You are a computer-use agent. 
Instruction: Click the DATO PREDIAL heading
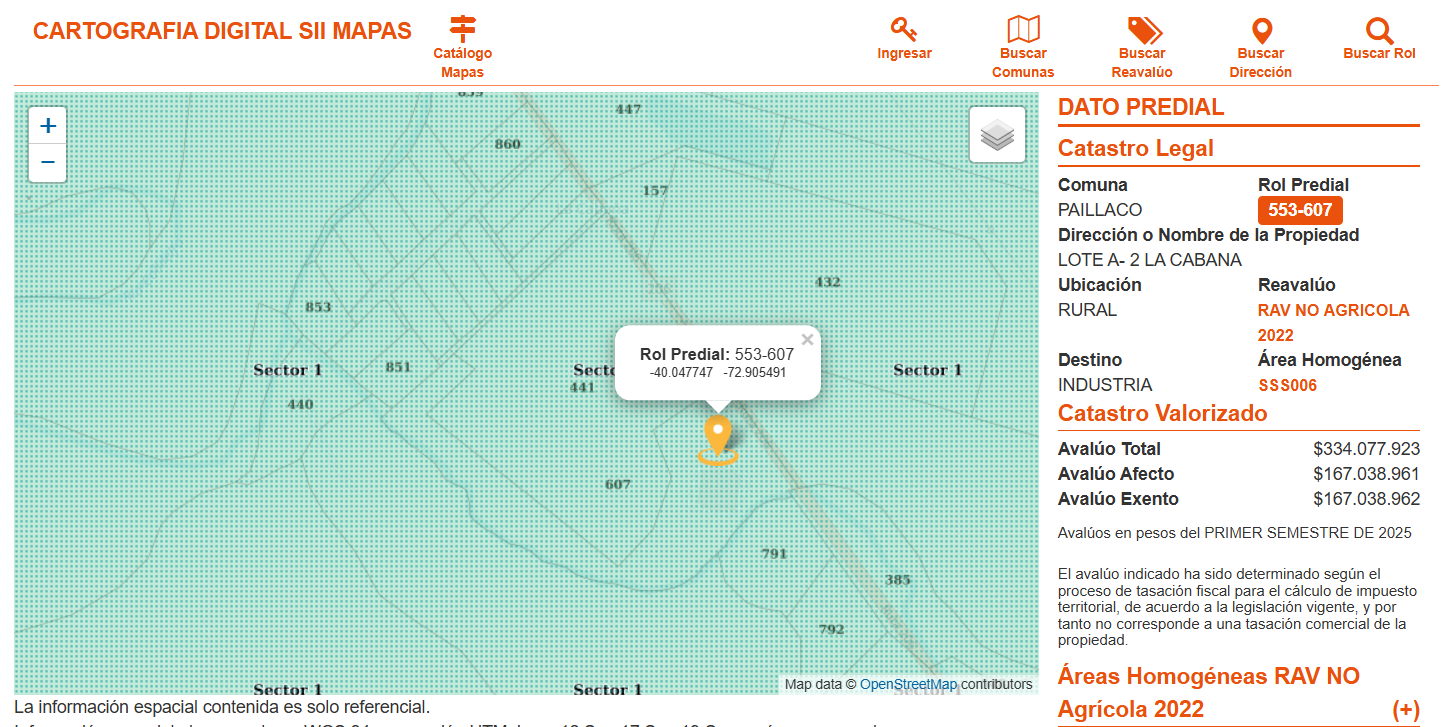(1141, 108)
